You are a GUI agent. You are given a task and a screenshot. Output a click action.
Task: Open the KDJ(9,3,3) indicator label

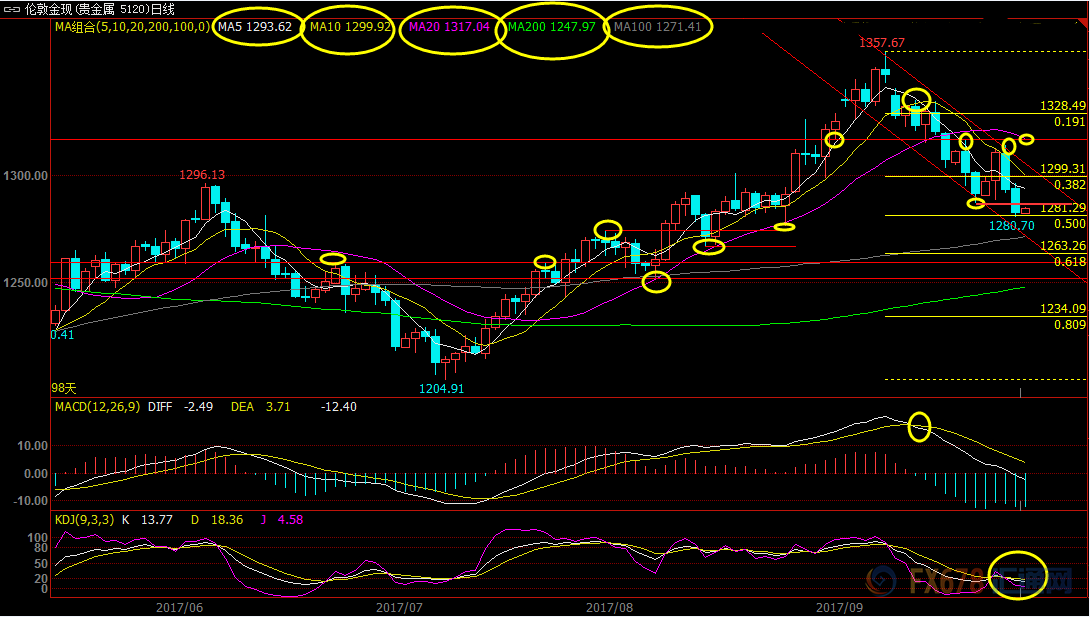tap(84, 520)
